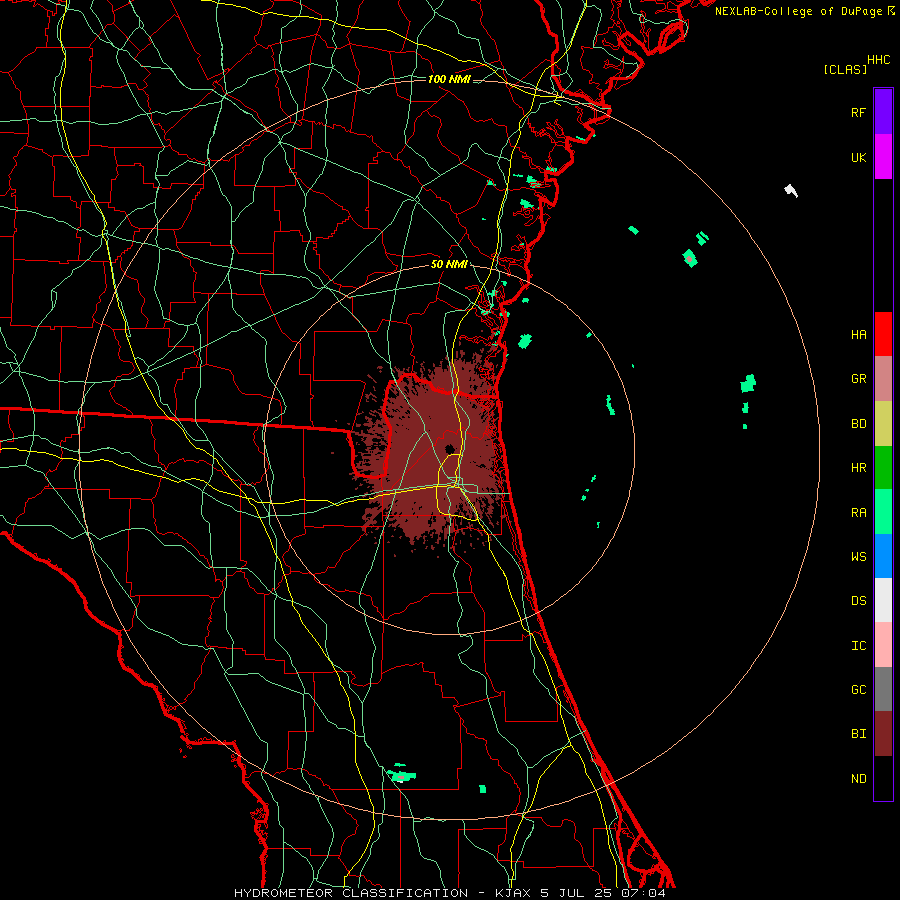Screen dimensions: 900x900
Task: Click the ND black legend swatch
Action: pyautogui.click(x=883, y=778)
